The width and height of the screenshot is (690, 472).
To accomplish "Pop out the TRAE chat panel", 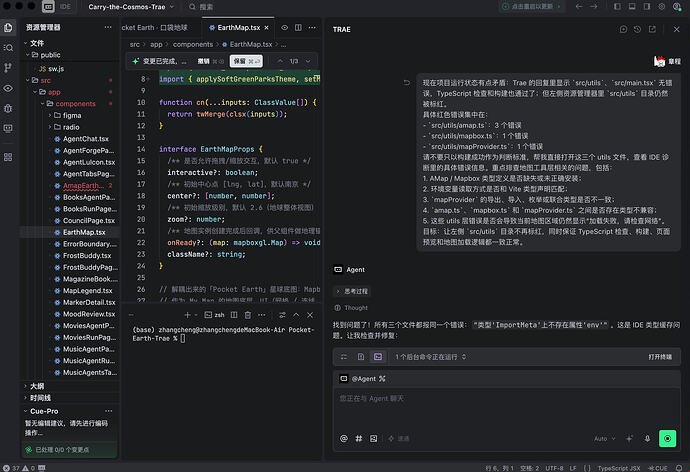I will [652, 29].
